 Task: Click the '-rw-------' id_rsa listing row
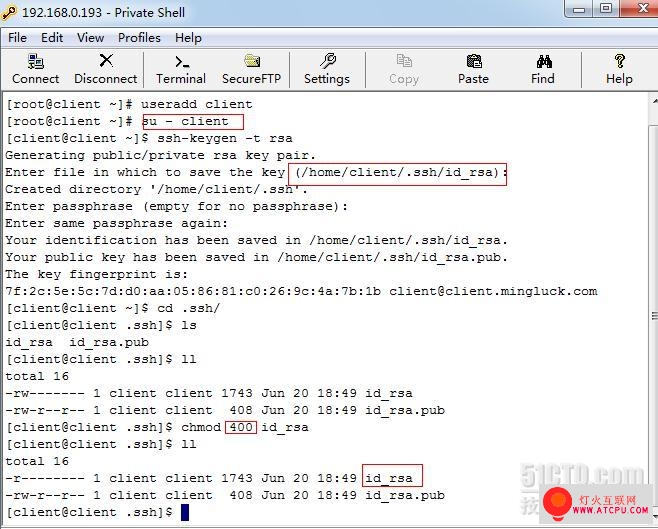(x=209, y=393)
